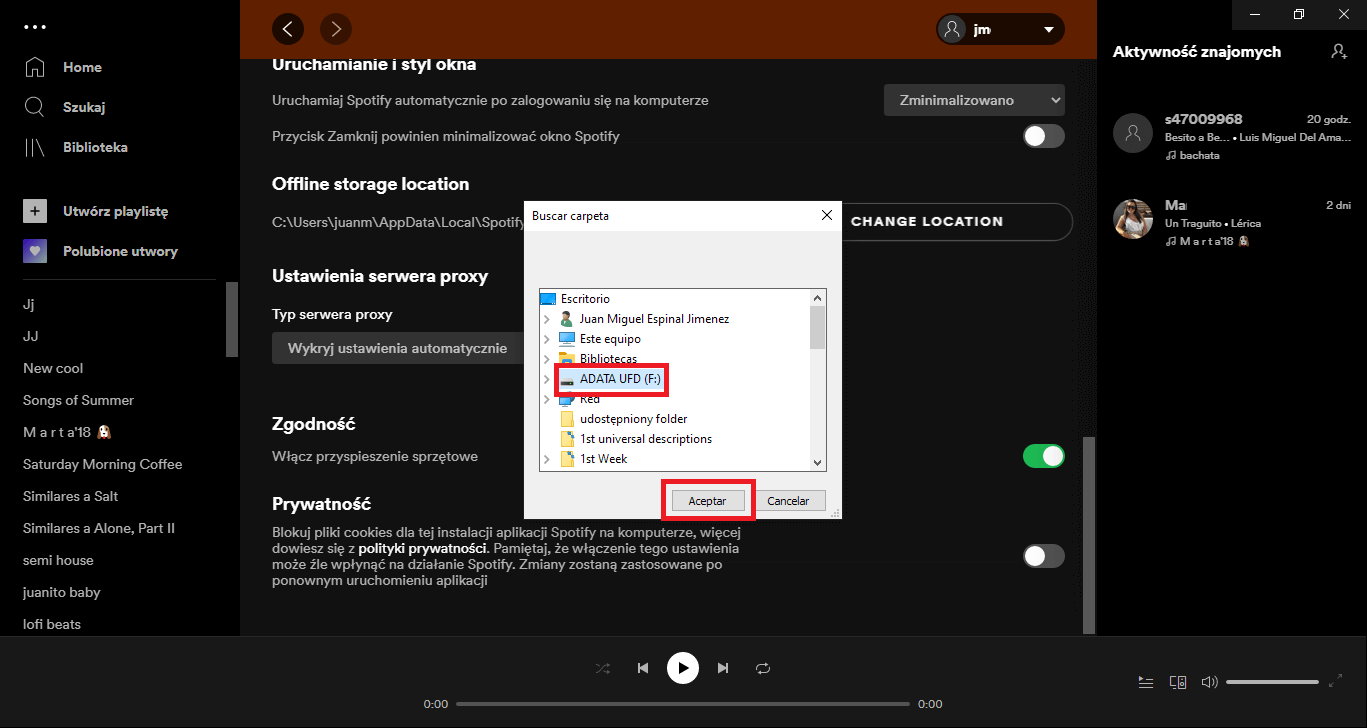This screenshot has width=1367, height=728.
Task: Click the add friend icon
Action: (1339, 51)
